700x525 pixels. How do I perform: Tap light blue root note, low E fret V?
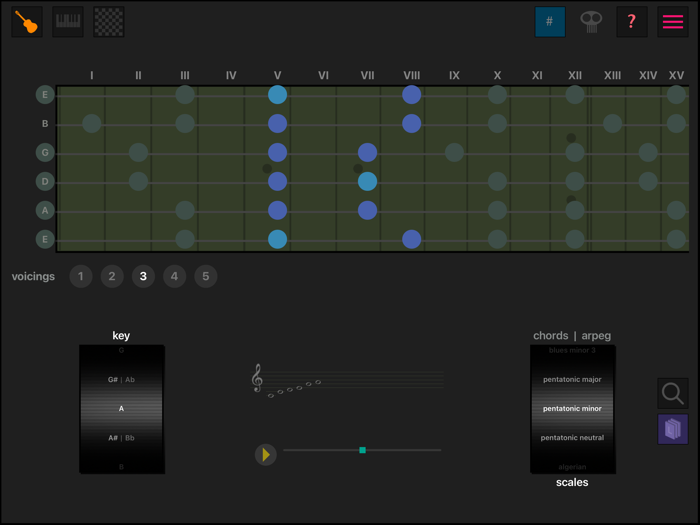tap(277, 239)
